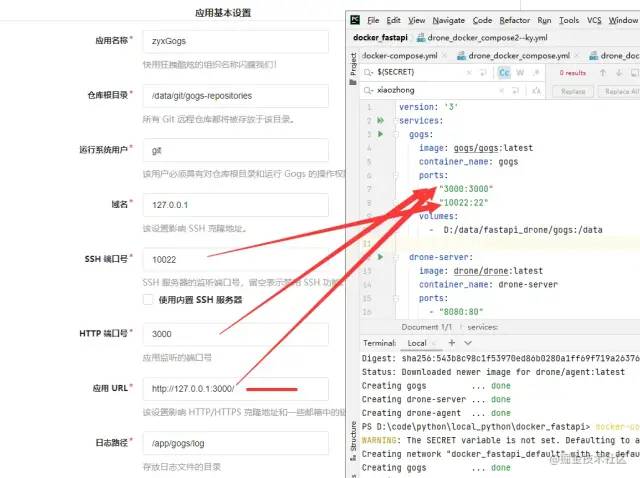The image size is (640, 478).
Task: Add a new terminal tab with the plus icon
Action: (x=451, y=343)
